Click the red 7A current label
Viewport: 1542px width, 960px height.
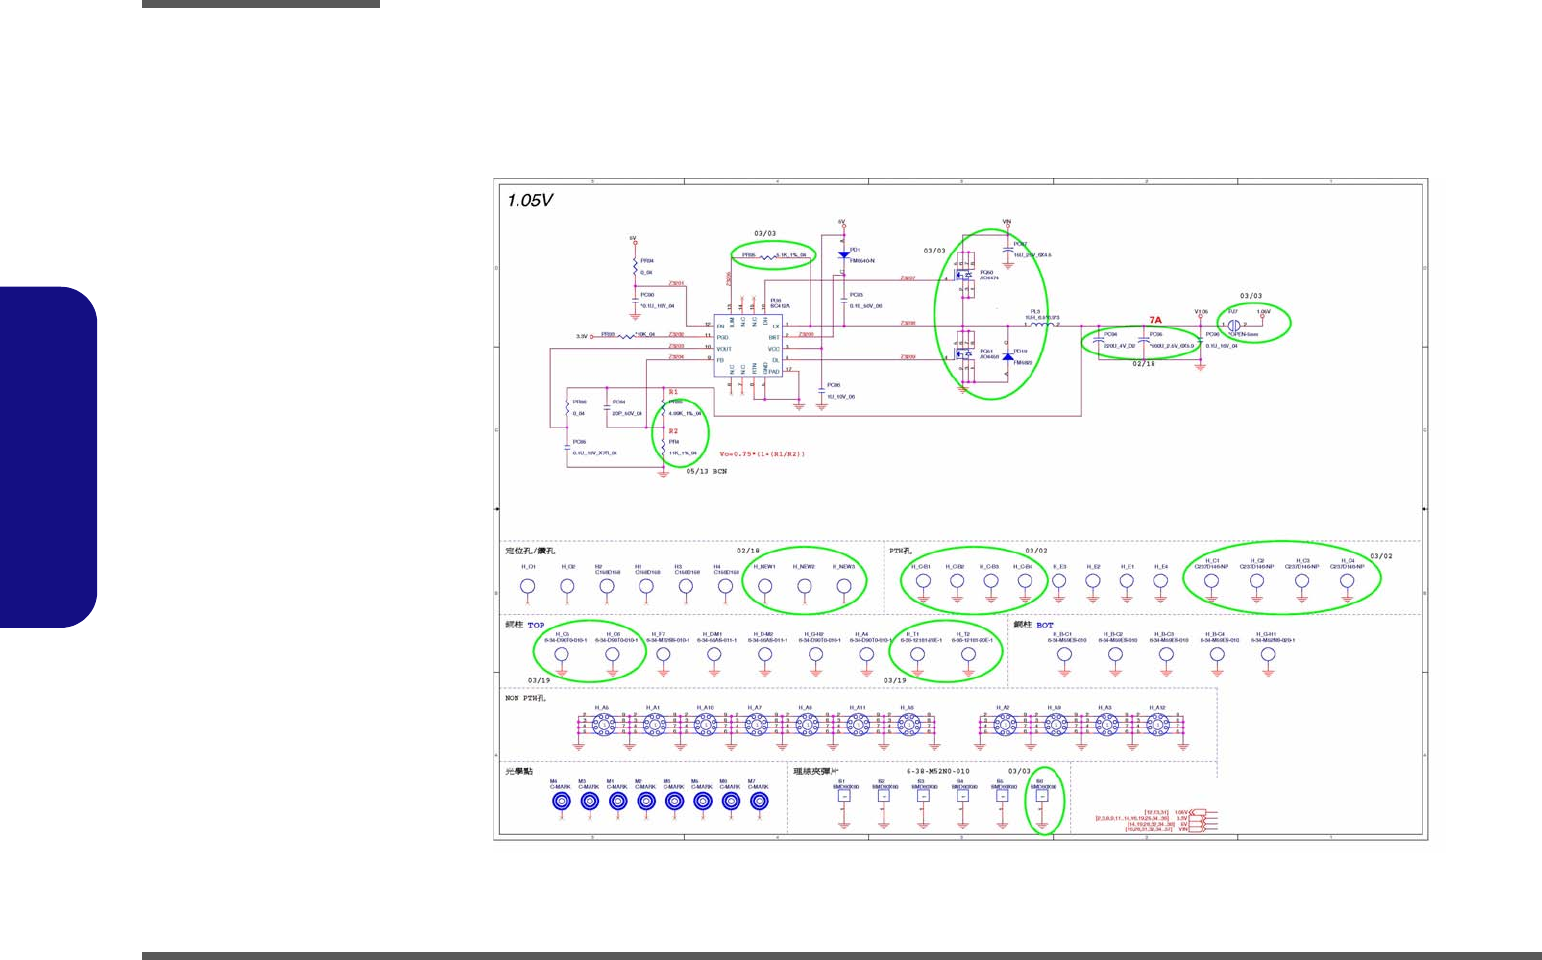(x=1155, y=321)
